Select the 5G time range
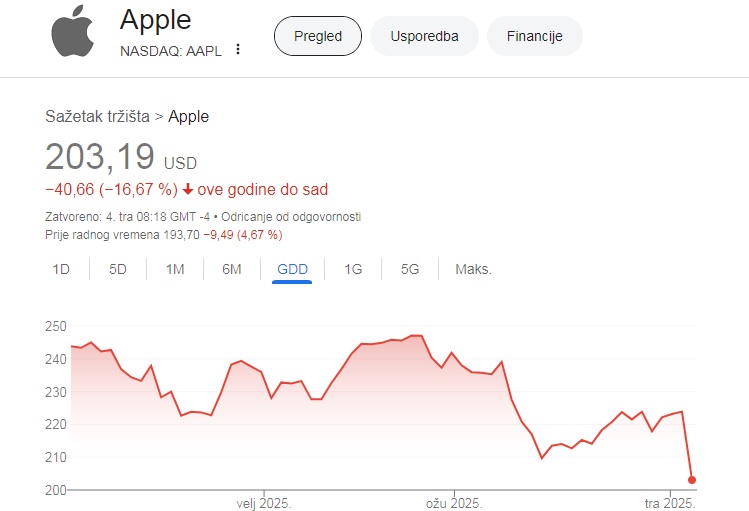The width and height of the screenshot is (749, 511). tap(410, 269)
